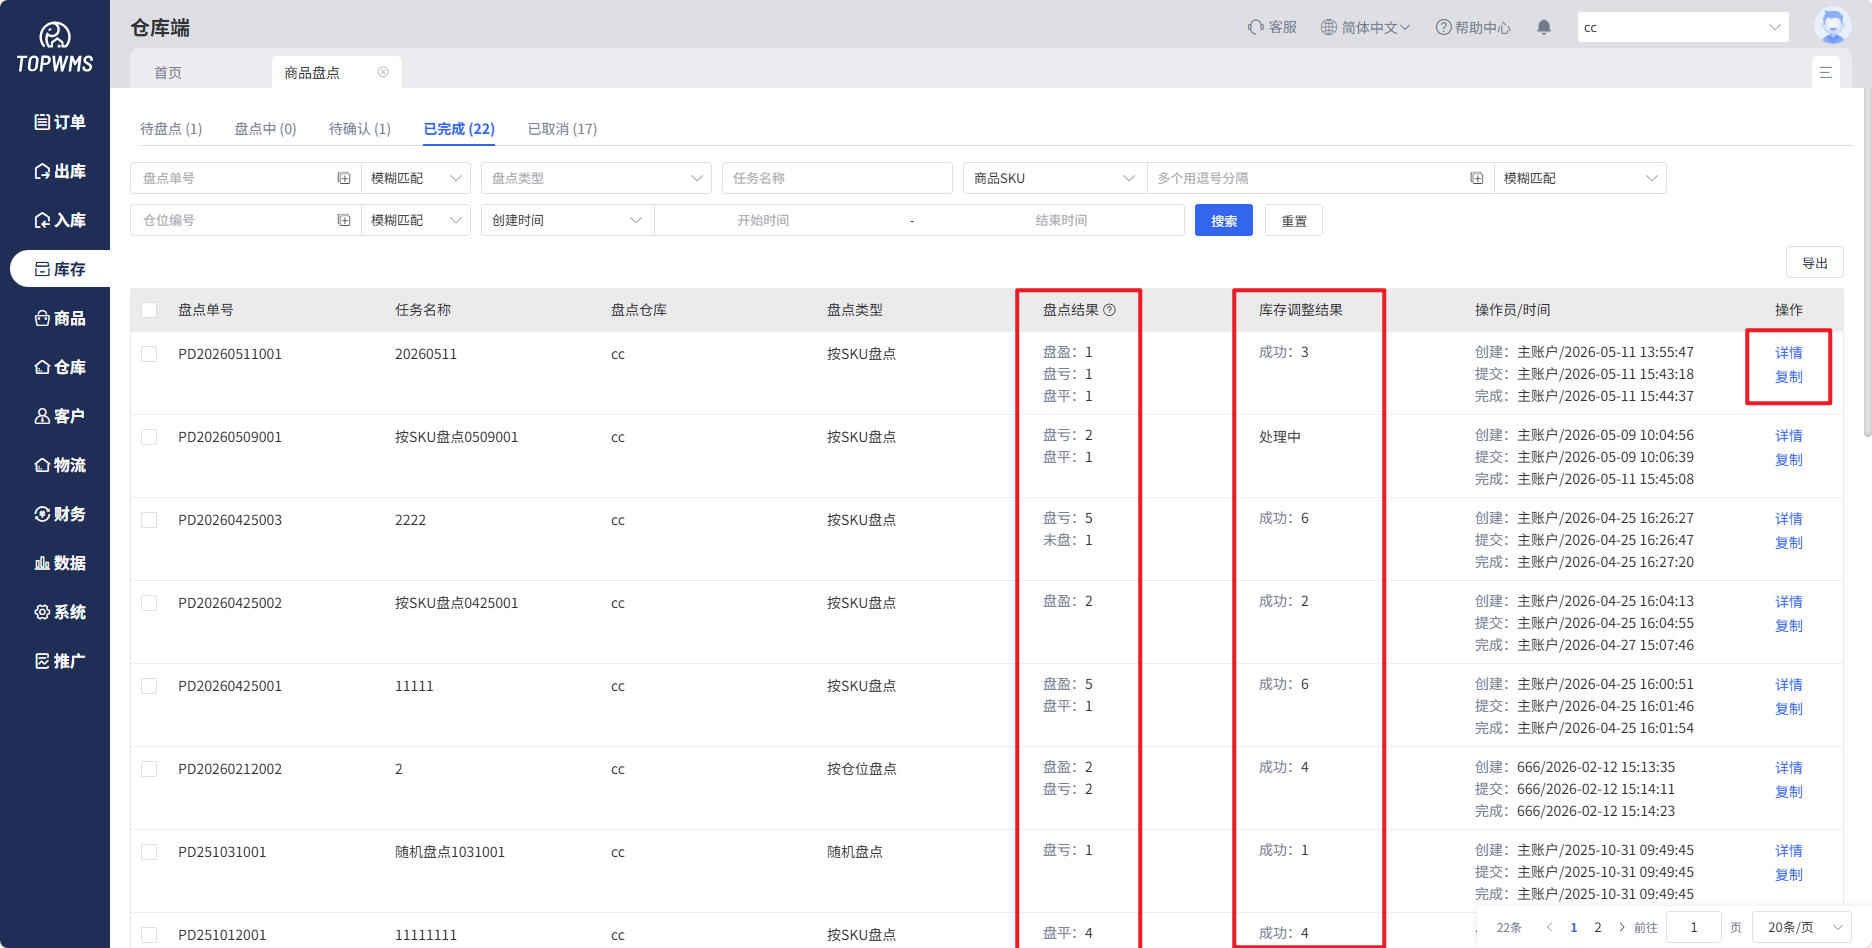Click the 重置 reset button

coord(1294,220)
